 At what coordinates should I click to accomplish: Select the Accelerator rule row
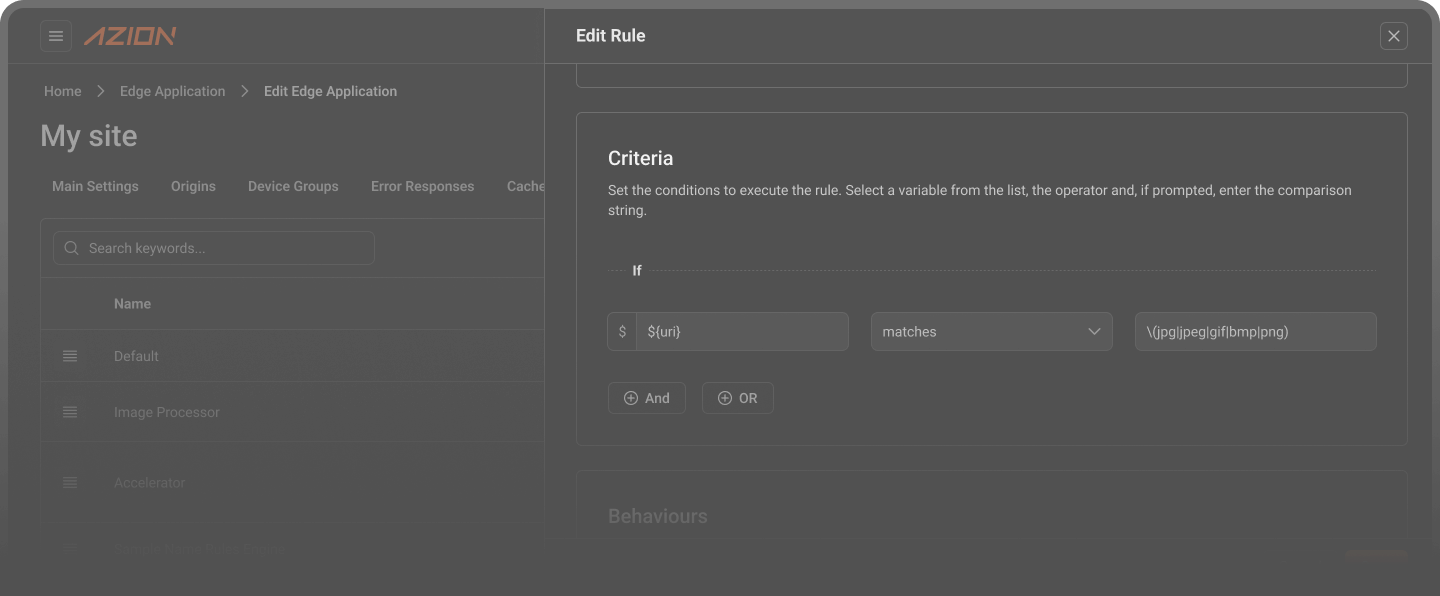point(292,482)
